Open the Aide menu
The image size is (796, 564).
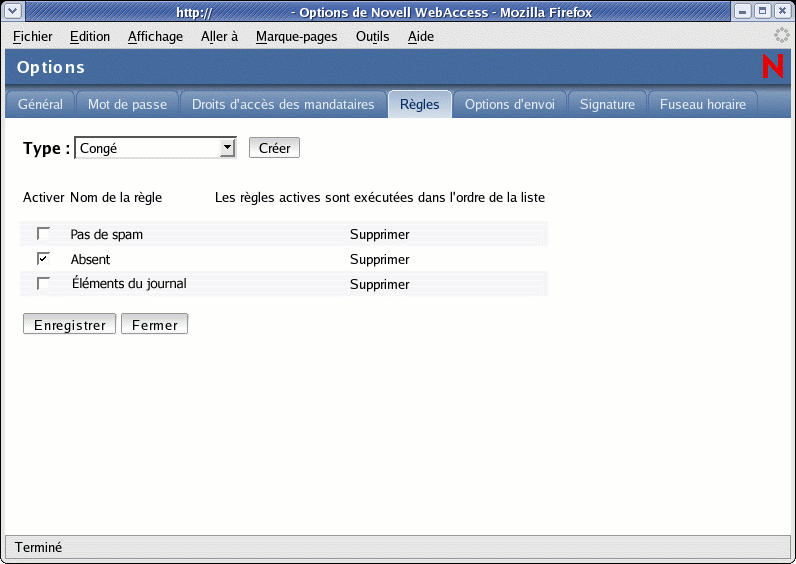point(421,37)
